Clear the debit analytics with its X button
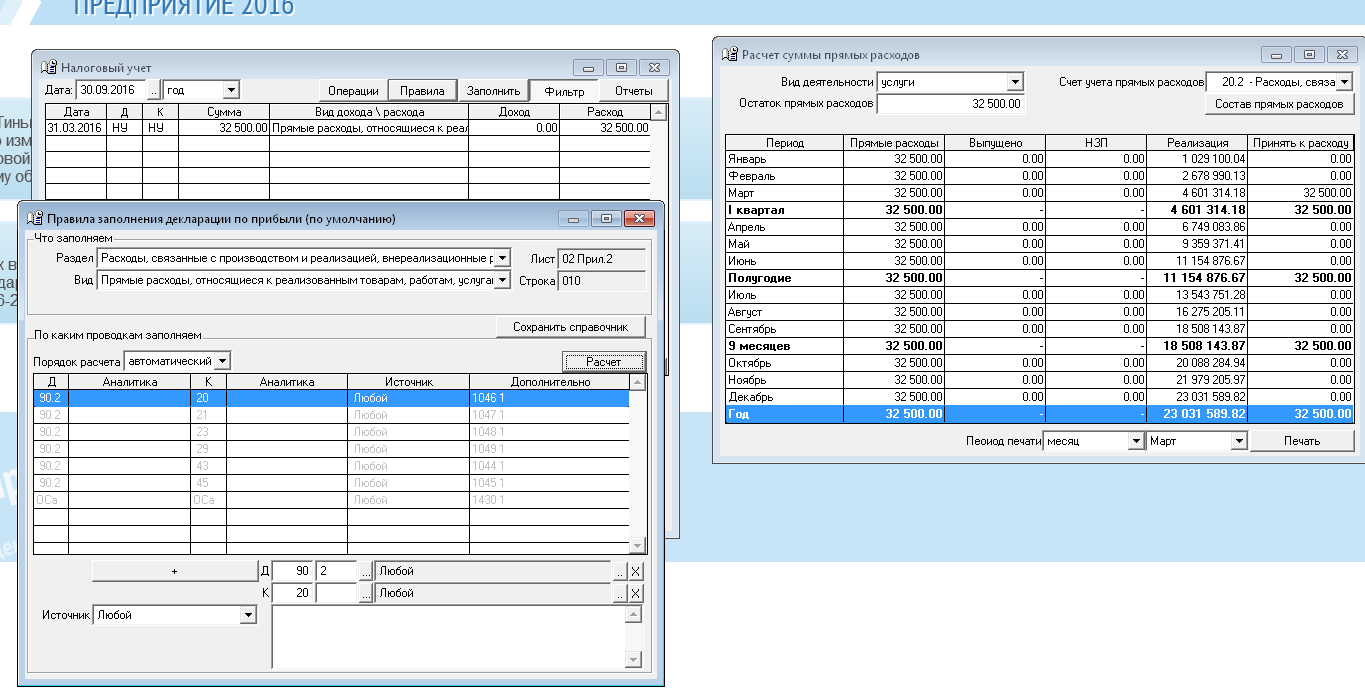1365x692 pixels. 636,572
